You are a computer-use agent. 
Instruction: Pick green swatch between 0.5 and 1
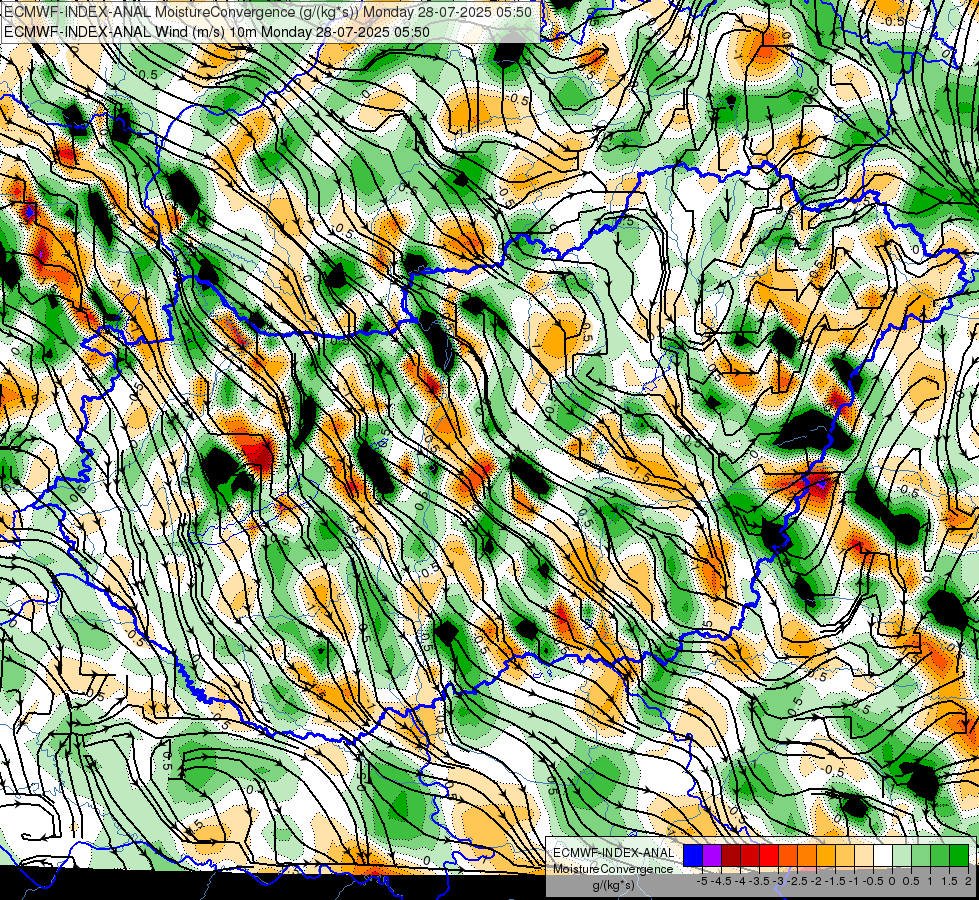pos(921,856)
